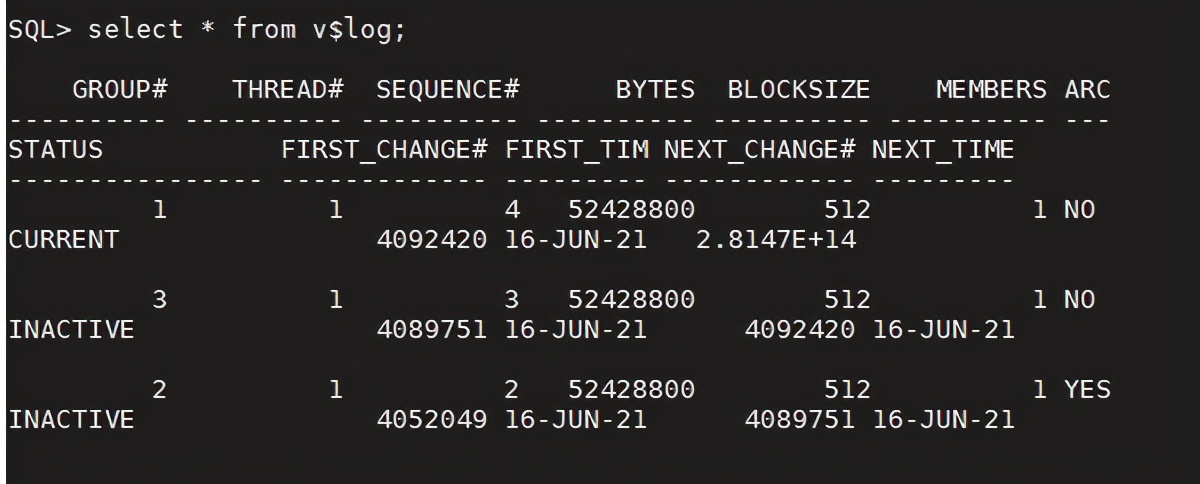Viewport: 1200px width, 484px height.
Task: Click the BYTES column header
Action: (655, 90)
